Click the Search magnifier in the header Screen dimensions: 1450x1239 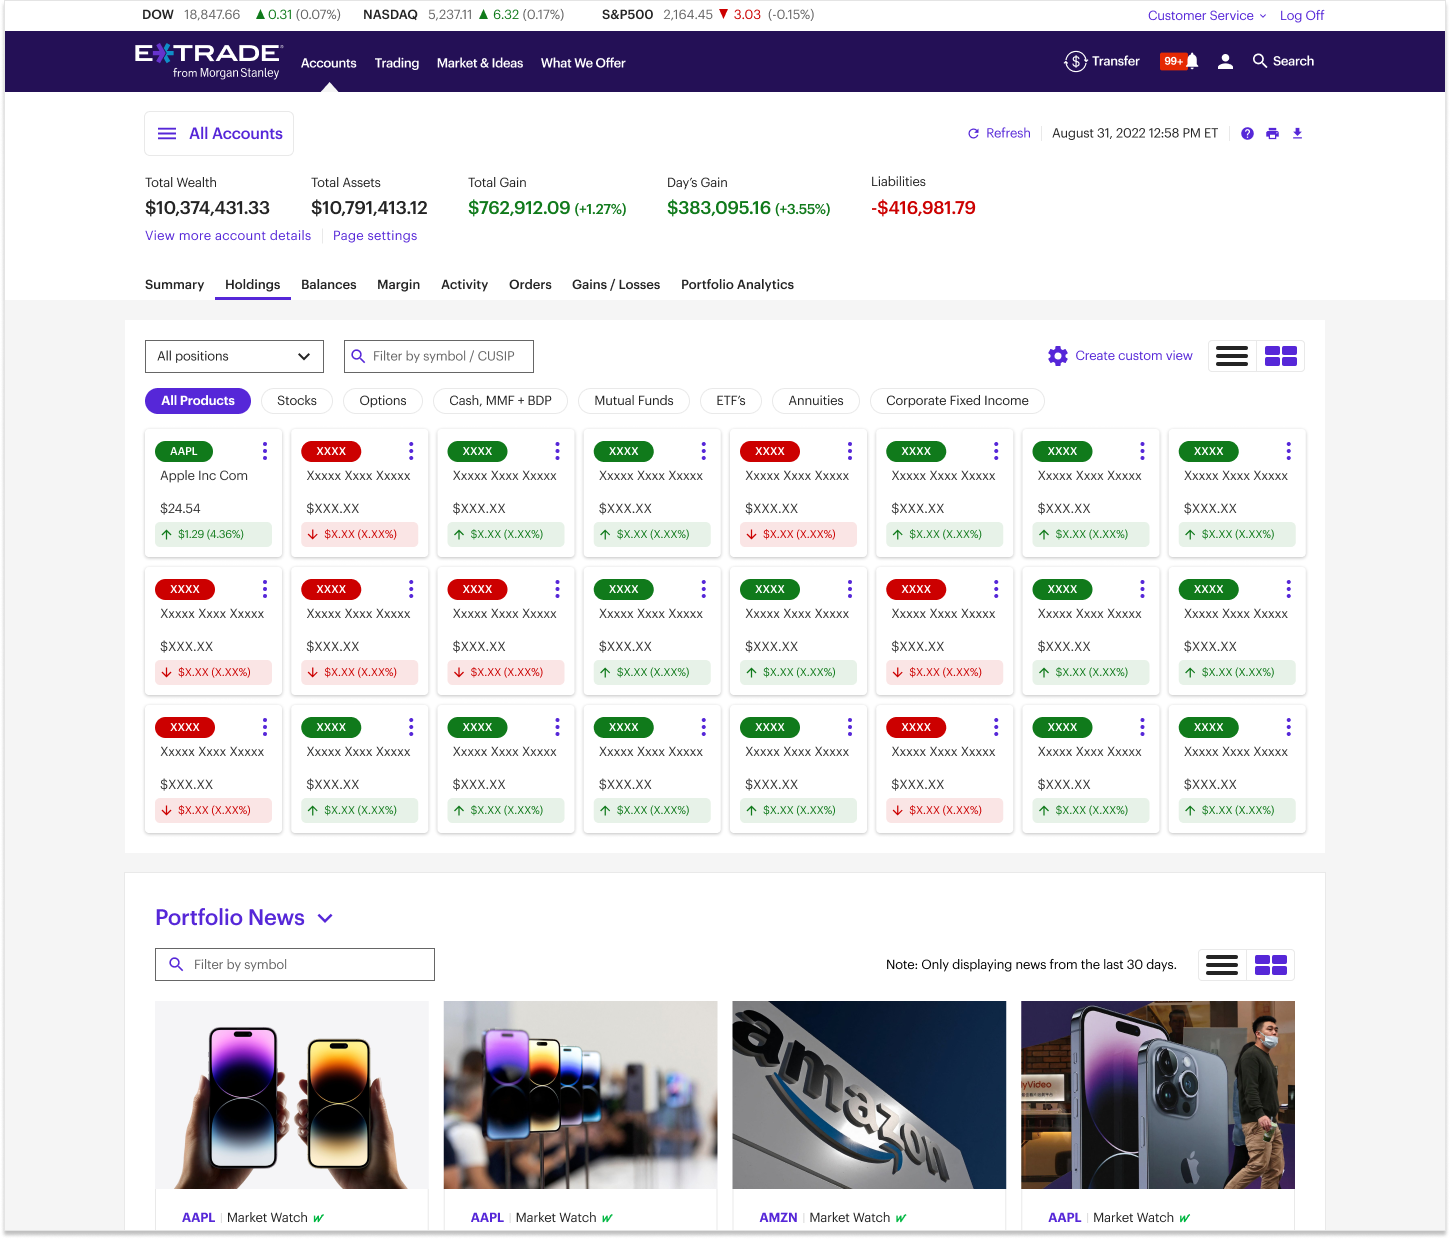point(1260,61)
